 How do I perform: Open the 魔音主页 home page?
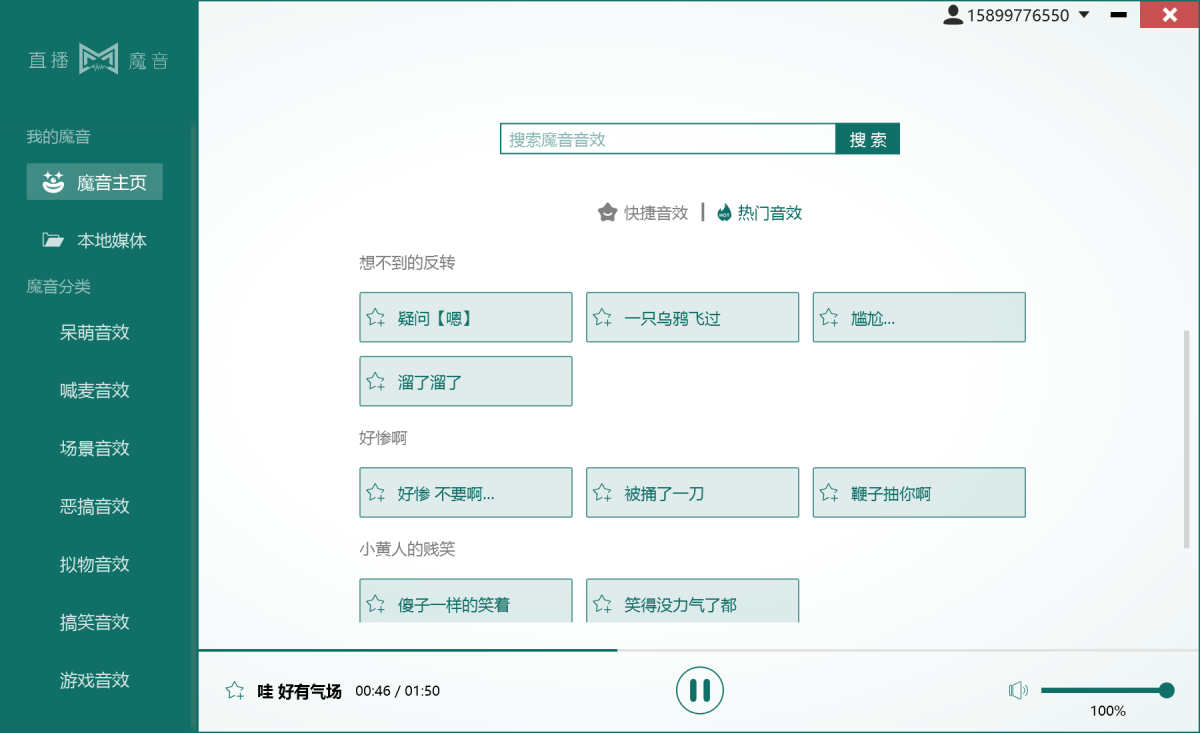coord(94,181)
